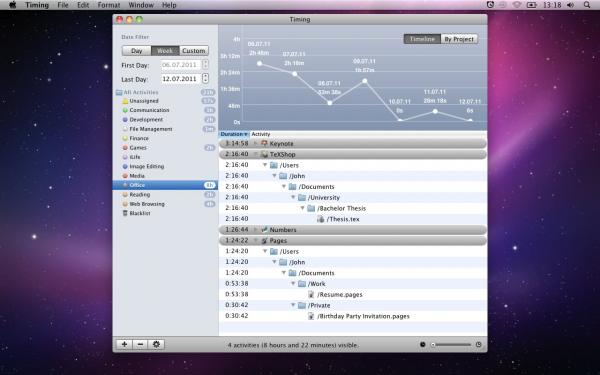Viewport: 600px width, 375px height.
Task: Expand the Numbers activity group
Action: pyautogui.click(x=256, y=230)
